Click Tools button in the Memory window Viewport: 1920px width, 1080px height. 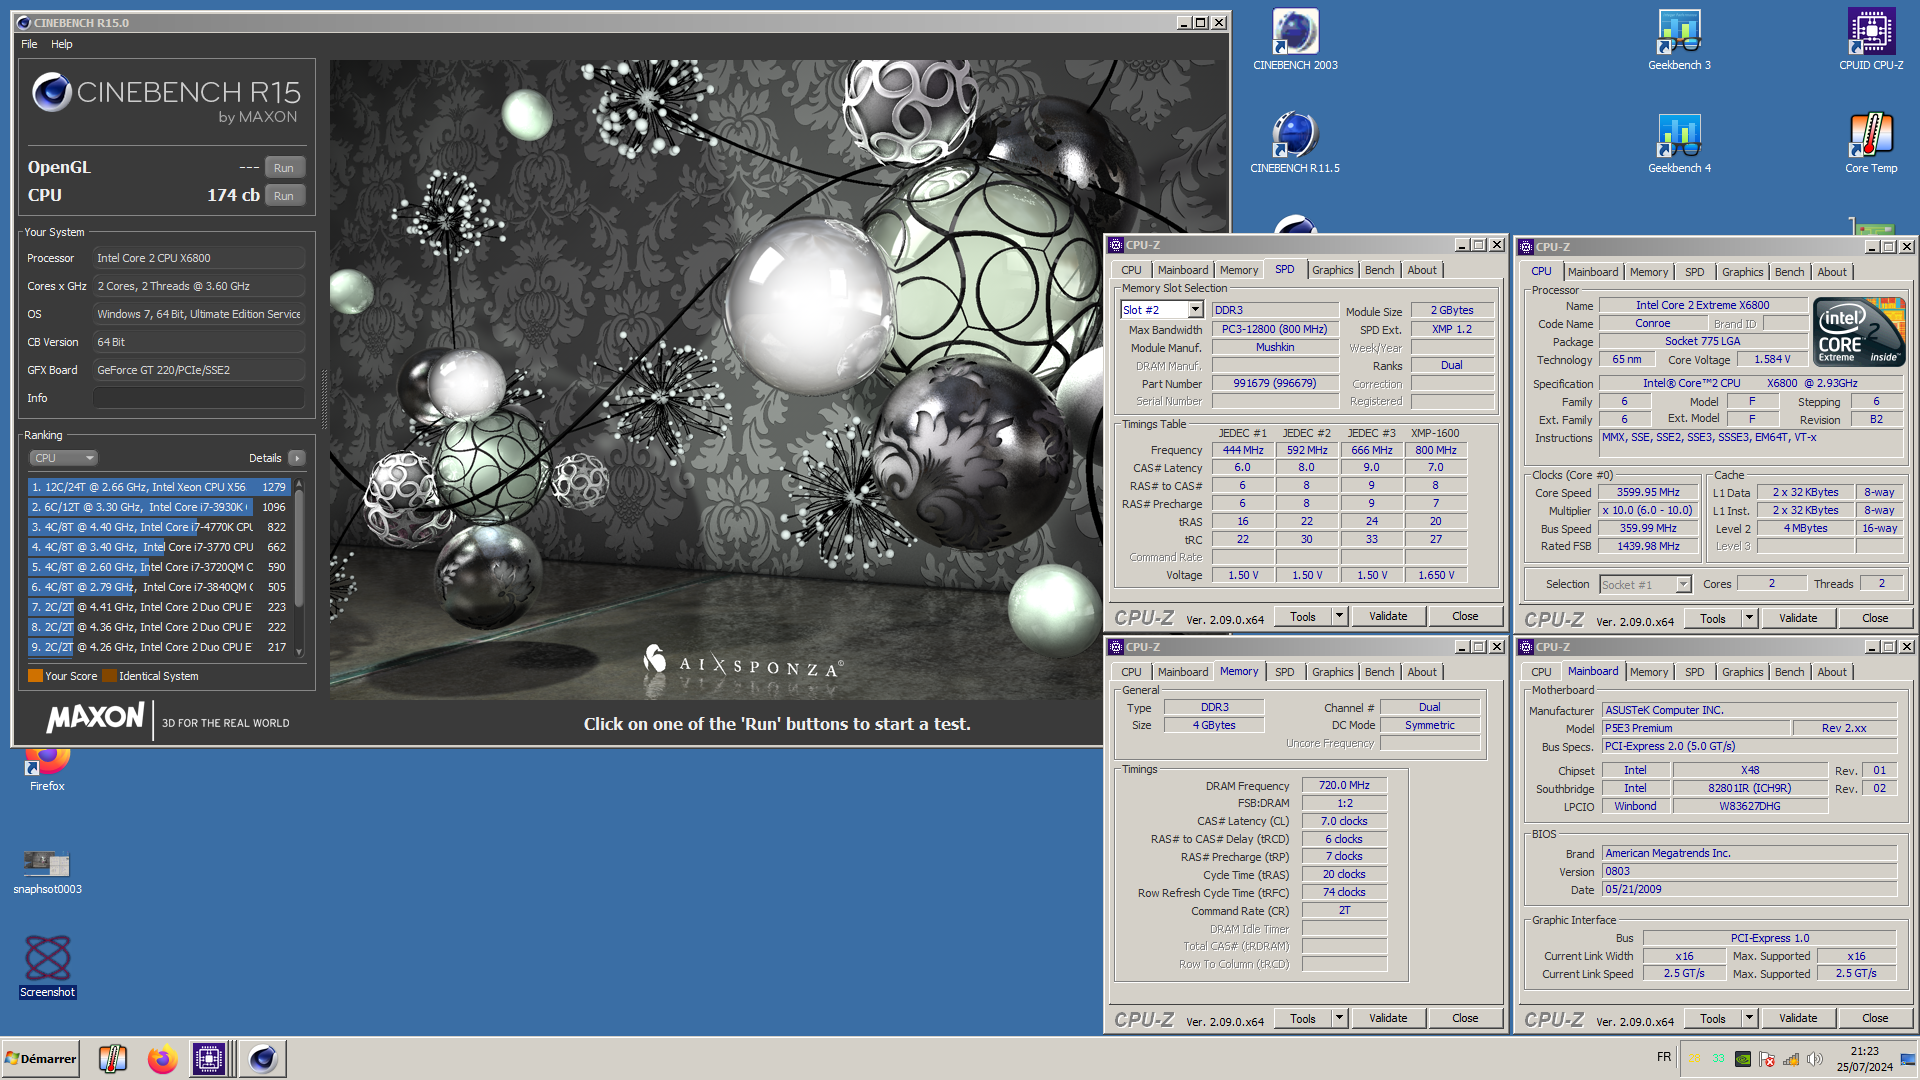(x=1302, y=1018)
